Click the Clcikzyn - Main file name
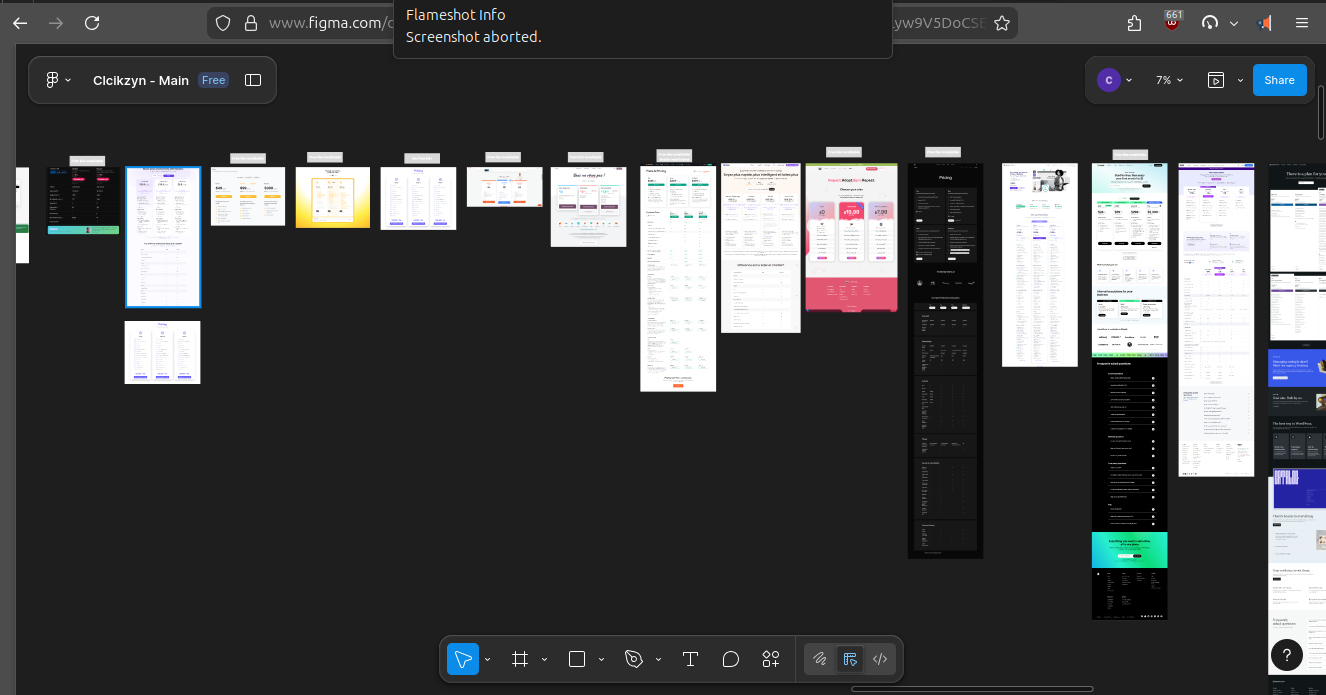Screen dimensions: 1326x695 coord(141,80)
